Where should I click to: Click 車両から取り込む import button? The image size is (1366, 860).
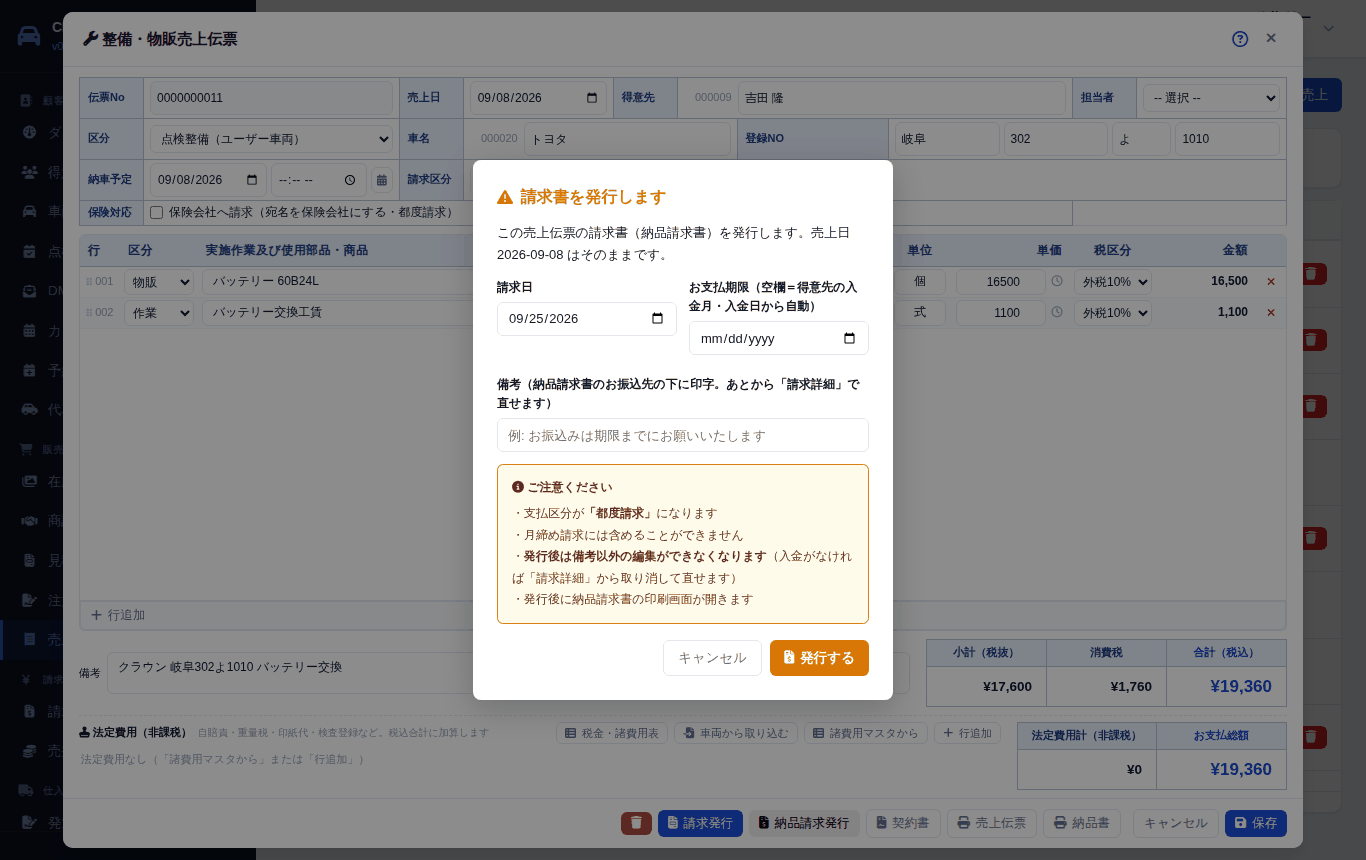(x=736, y=733)
